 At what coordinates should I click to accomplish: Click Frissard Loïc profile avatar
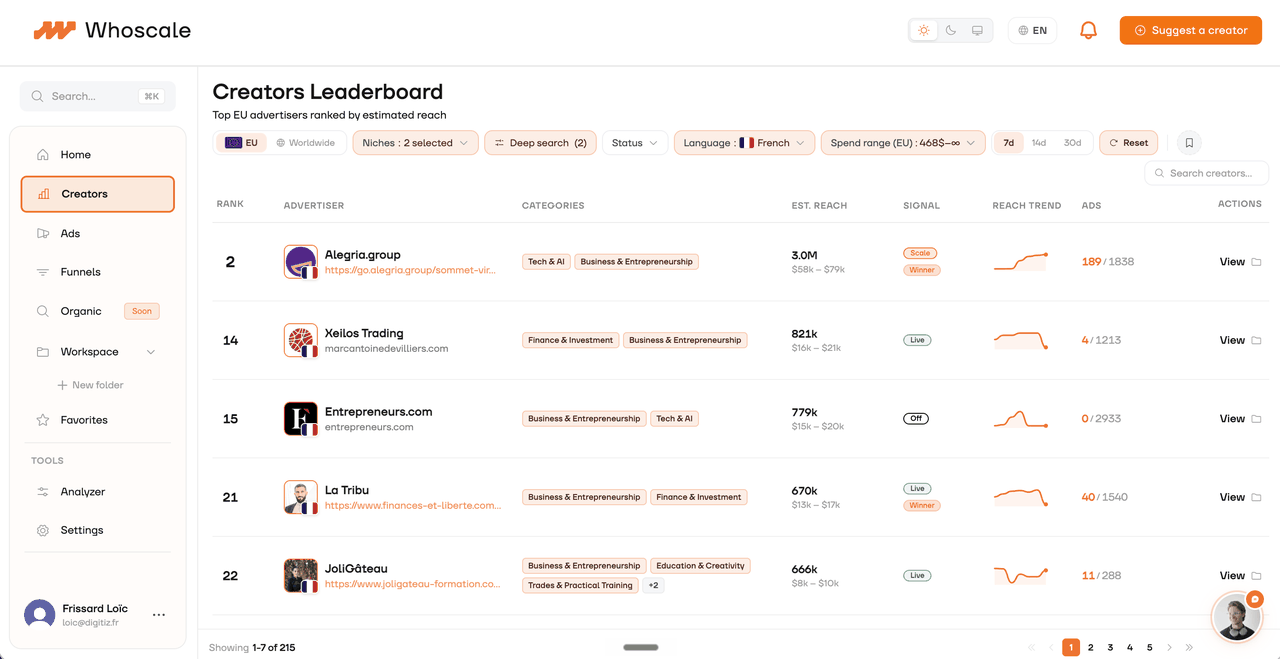40,615
